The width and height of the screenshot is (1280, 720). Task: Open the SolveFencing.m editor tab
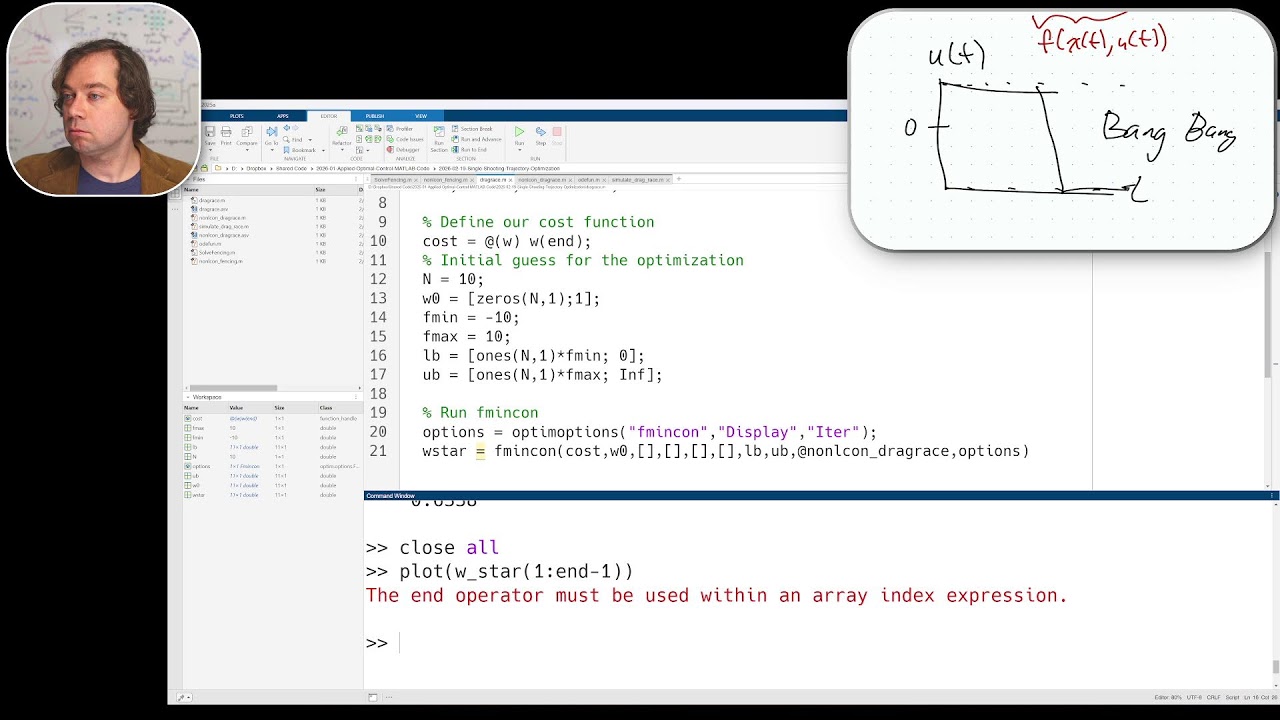395,180
